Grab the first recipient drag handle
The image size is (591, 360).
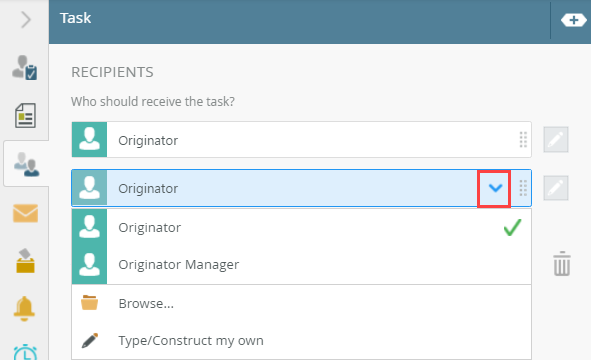[x=523, y=140]
